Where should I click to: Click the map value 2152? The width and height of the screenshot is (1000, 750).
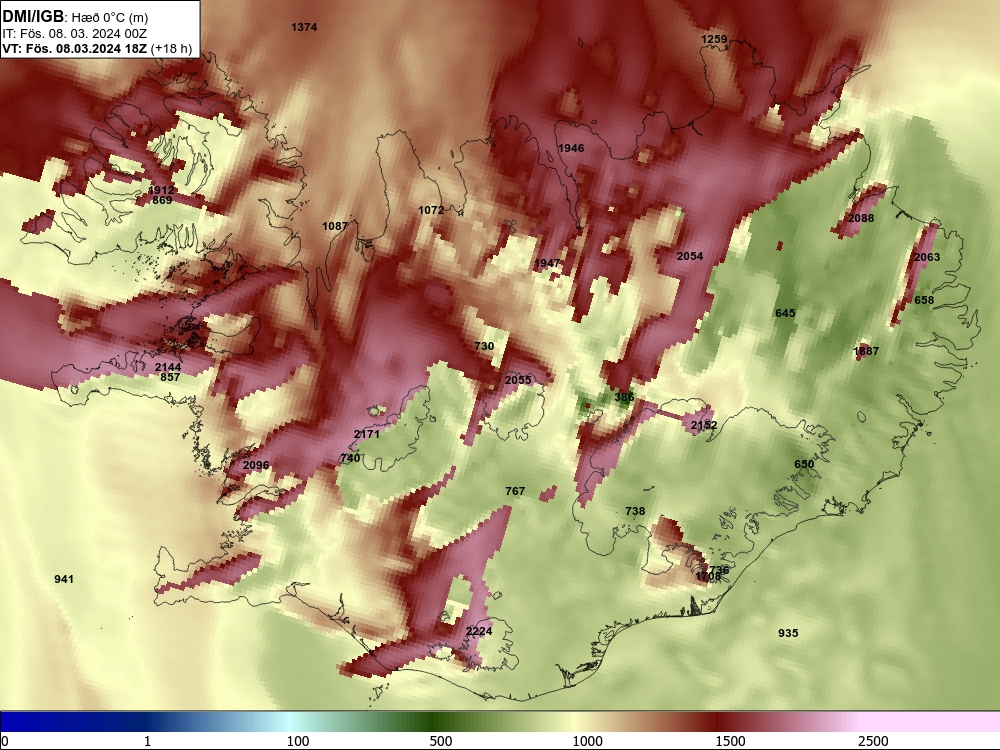(x=704, y=425)
